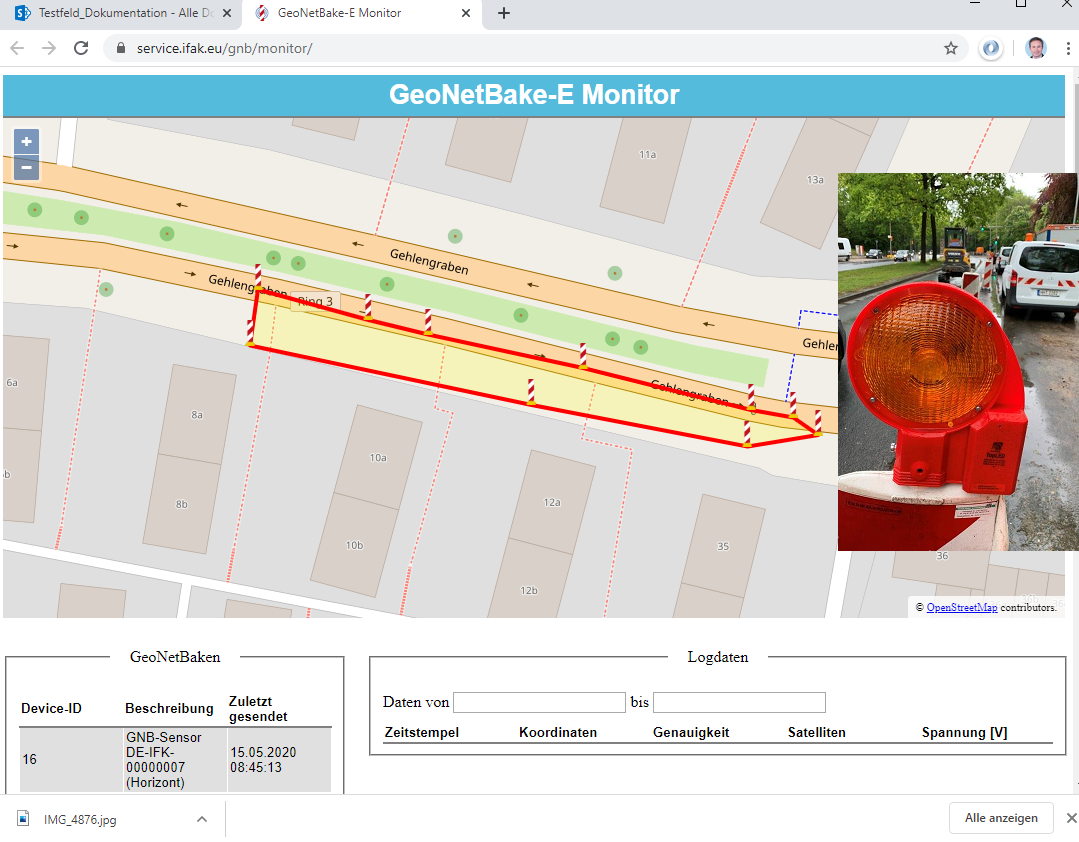Image resolution: width=1079 pixels, height=842 pixels.
Task: Click building 8a on the map
Action: (x=197, y=415)
